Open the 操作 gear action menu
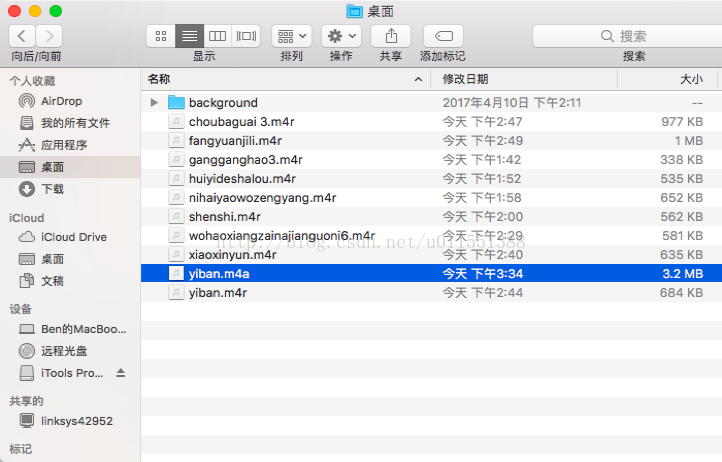This screenshot has width=722, height=462. coord(341,36)
